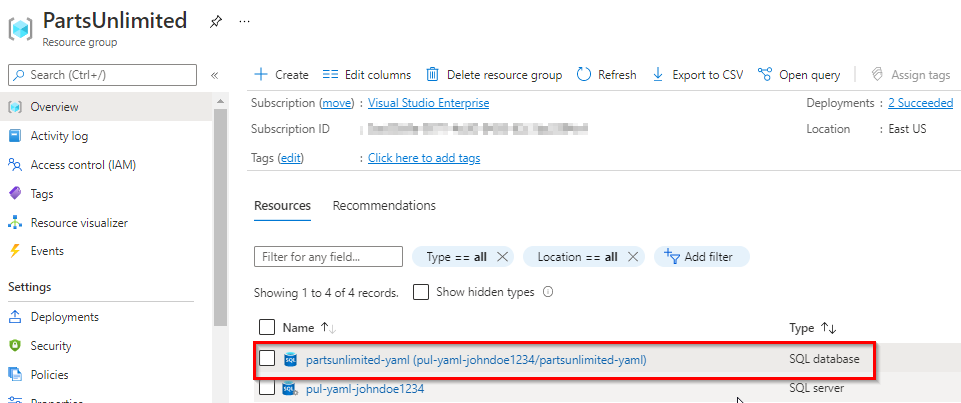Open the more options ellipsis menu
The height and width of the screenshot is (403, 961).
pyautogui.click(x=245, y=21)
